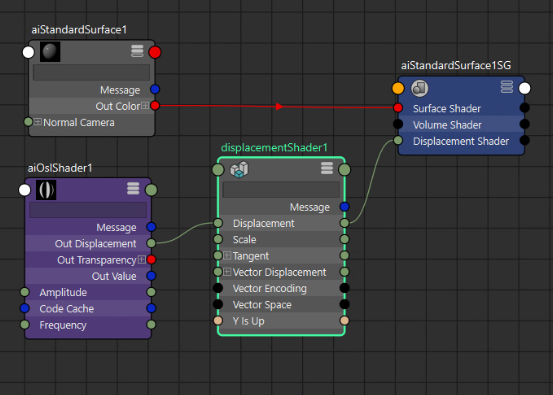The image size is (553, 395).
Task: Click the Volume Shader input port
Action: click(x=398, y=124)
